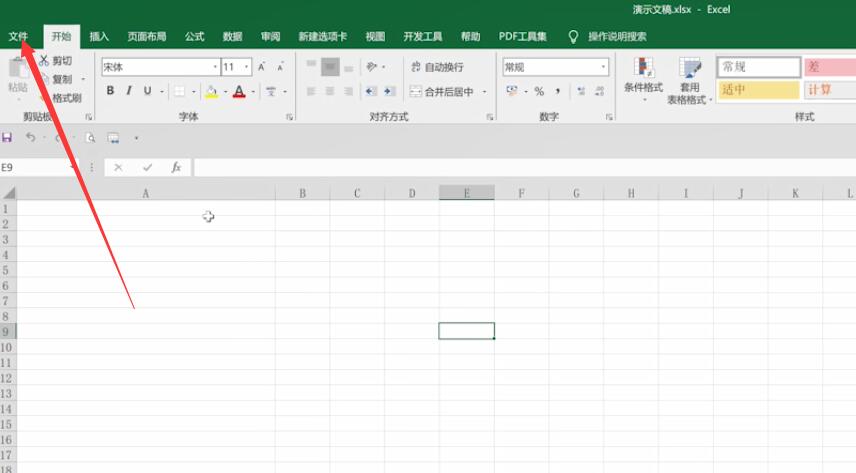
Task: Click the print preview icon
Action: (x=90, y=138)
